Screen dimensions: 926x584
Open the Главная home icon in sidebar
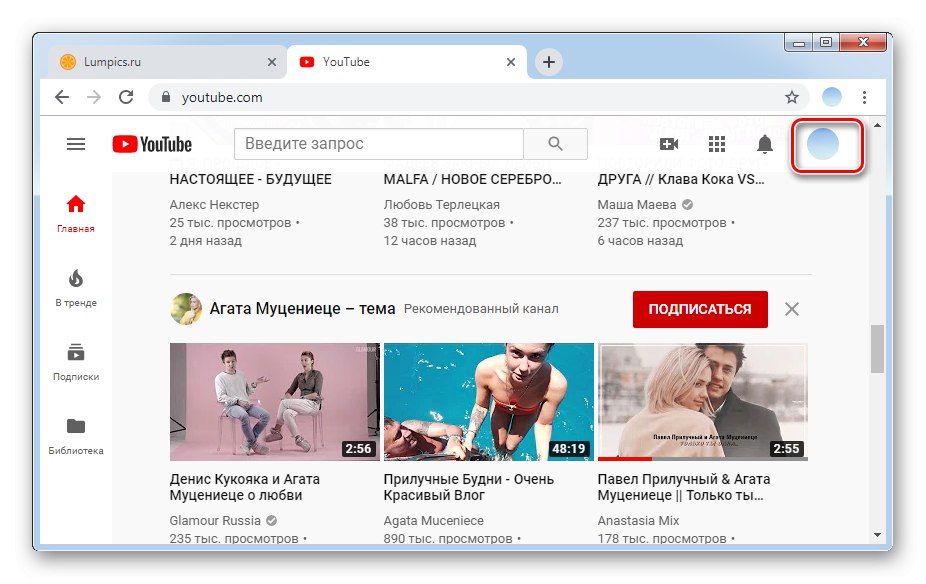coord(76,203)
